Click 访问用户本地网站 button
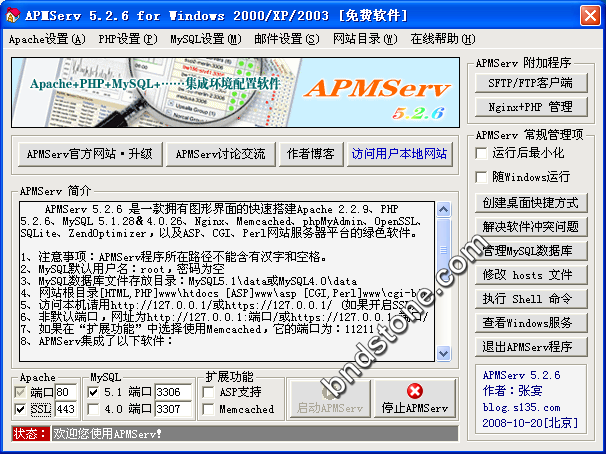The image size is (606, 454). [400, 154]
